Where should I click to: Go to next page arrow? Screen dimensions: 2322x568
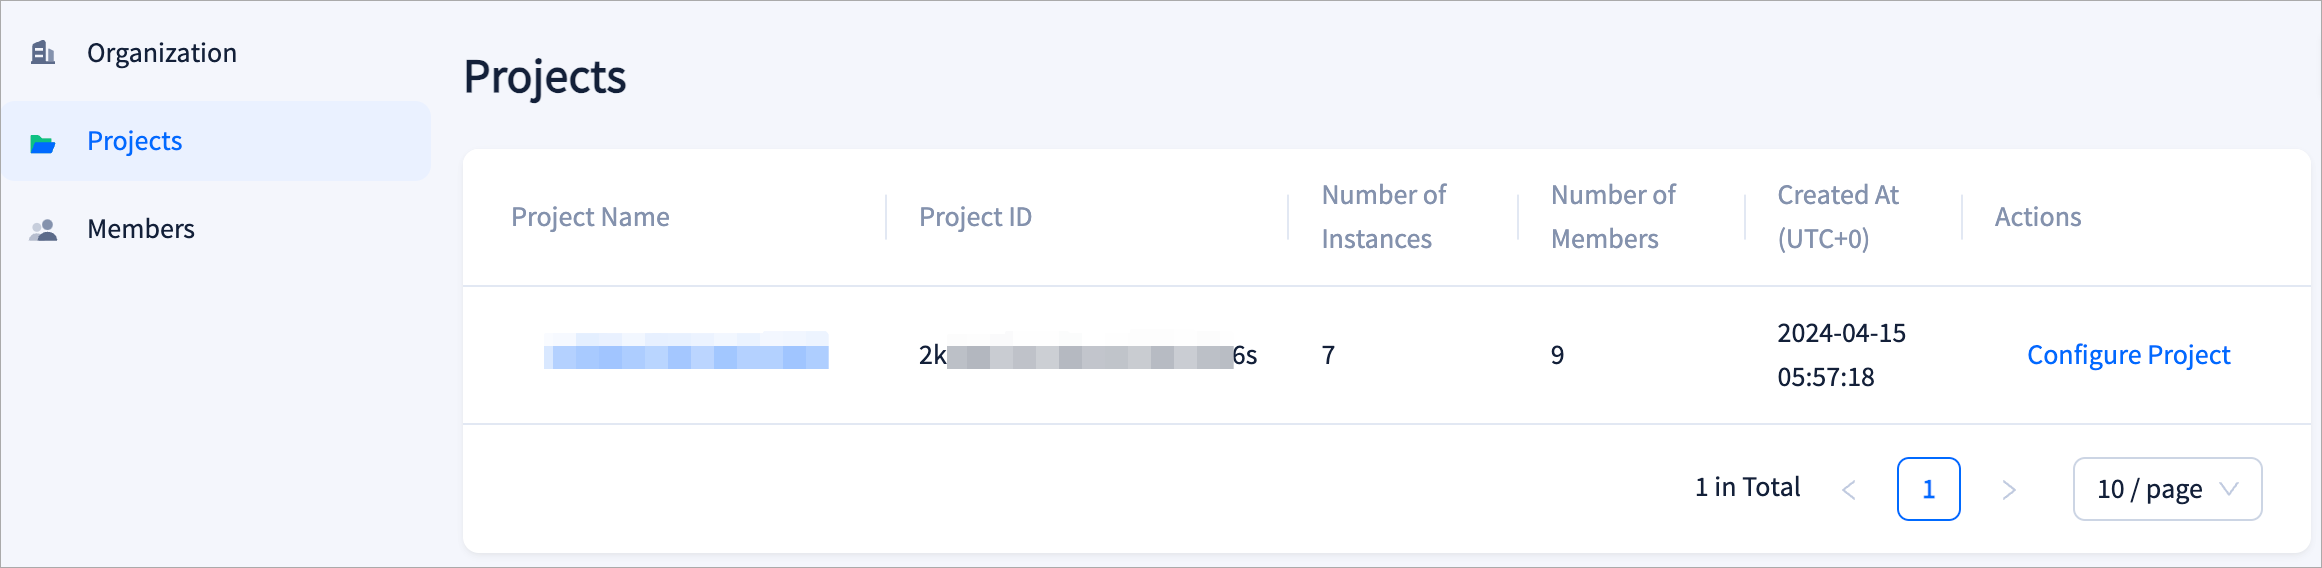tap(2009, 490)
